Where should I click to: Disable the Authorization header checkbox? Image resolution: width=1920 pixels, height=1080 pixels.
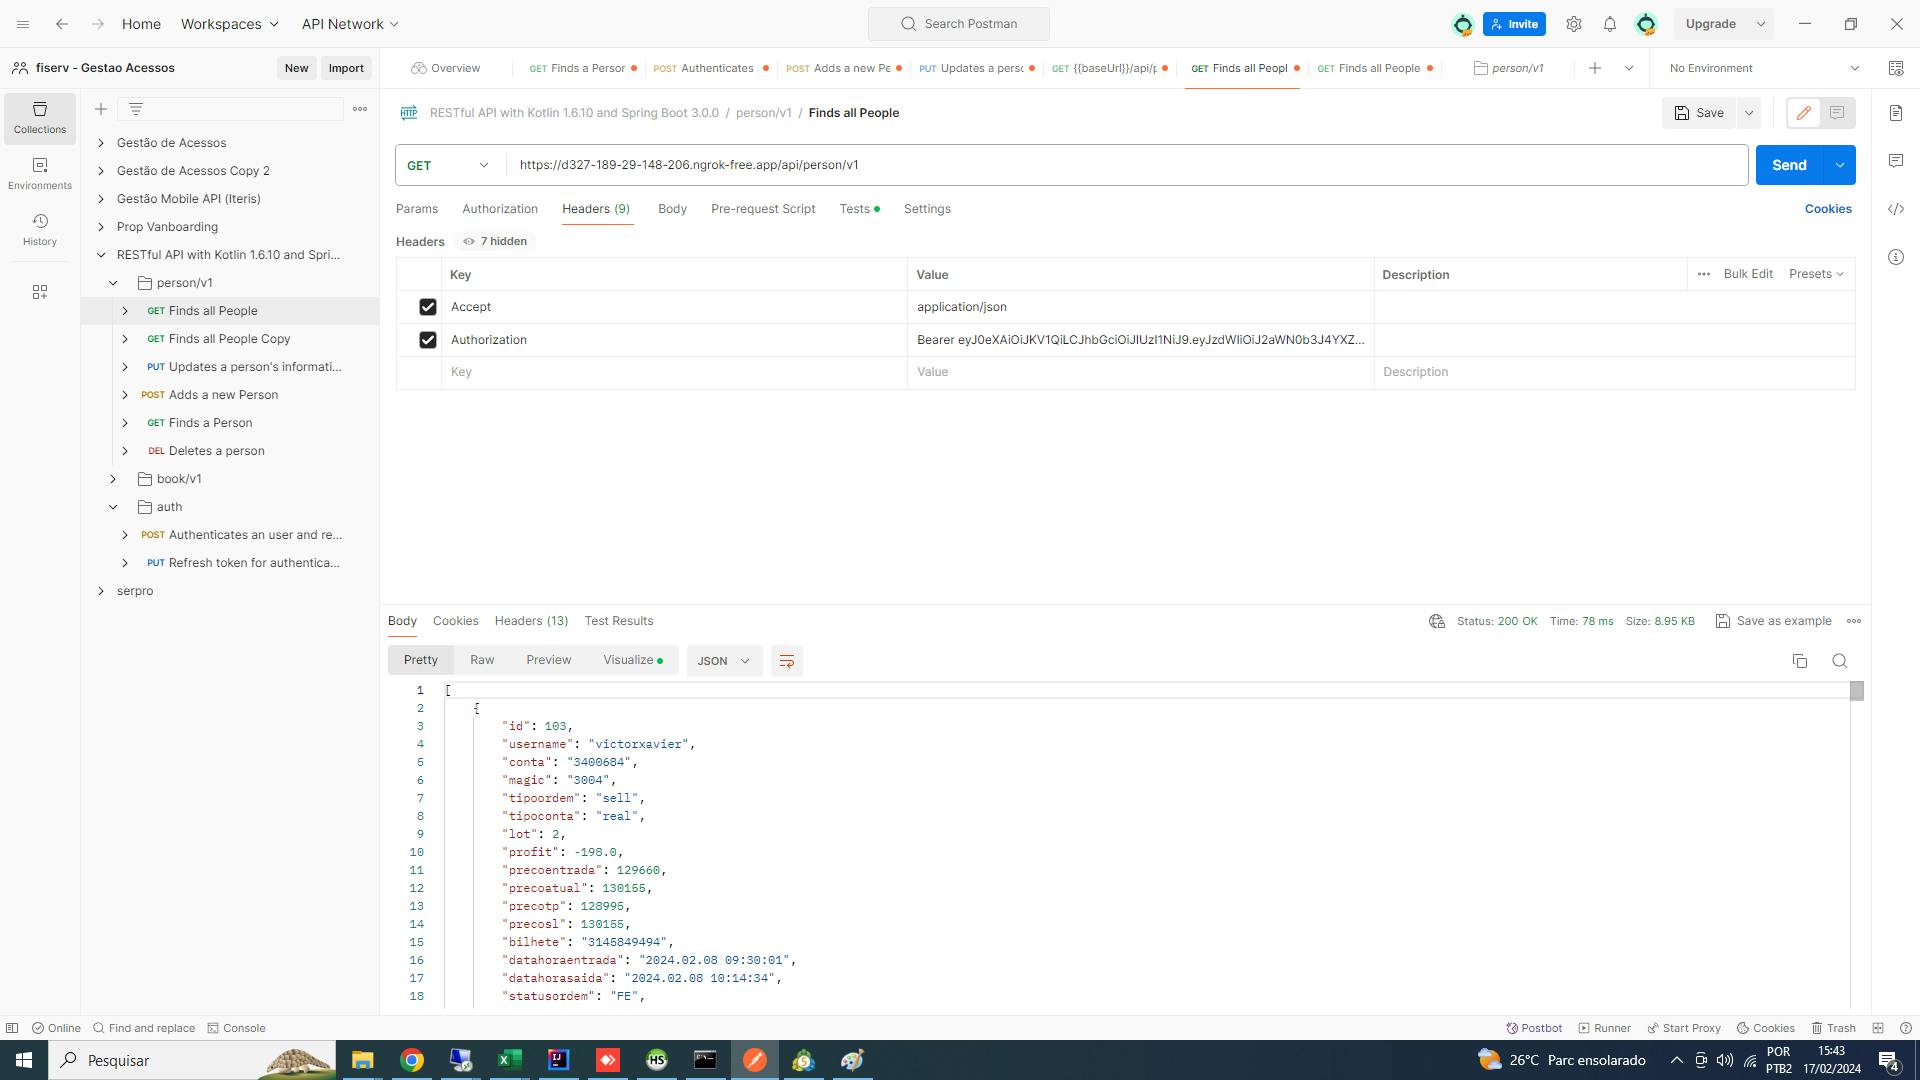[x=428, y=340]
